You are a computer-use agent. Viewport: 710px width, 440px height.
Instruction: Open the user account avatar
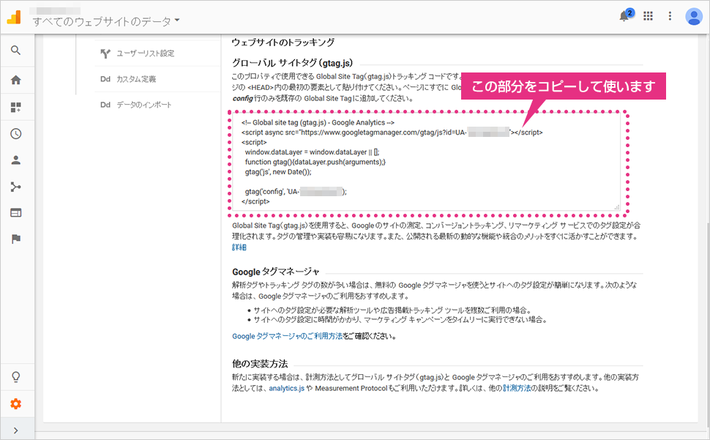click(x=693, y=16)
